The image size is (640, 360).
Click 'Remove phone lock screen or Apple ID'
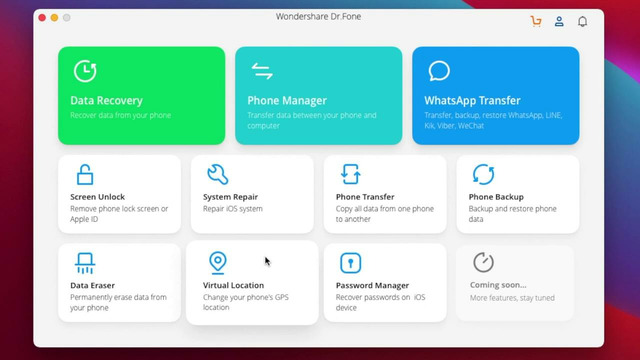(x=119, y=214)
